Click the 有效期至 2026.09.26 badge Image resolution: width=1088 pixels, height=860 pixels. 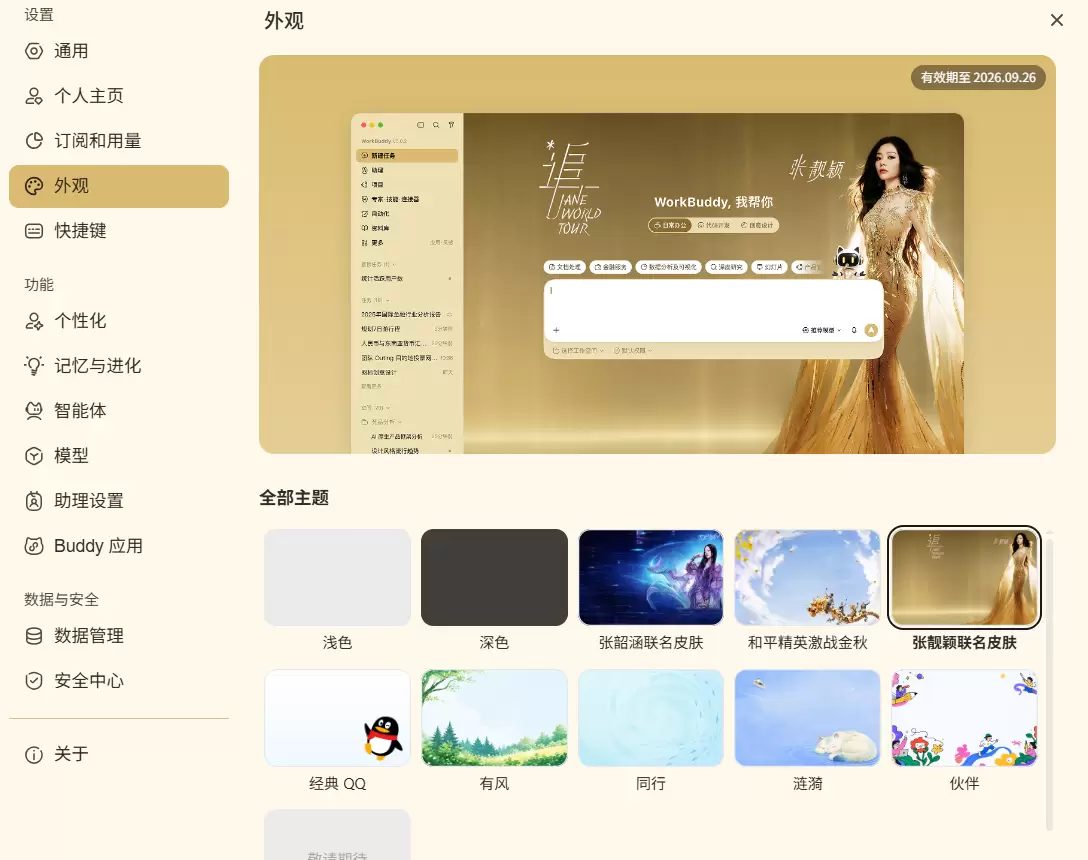click(x=978, y=78)
